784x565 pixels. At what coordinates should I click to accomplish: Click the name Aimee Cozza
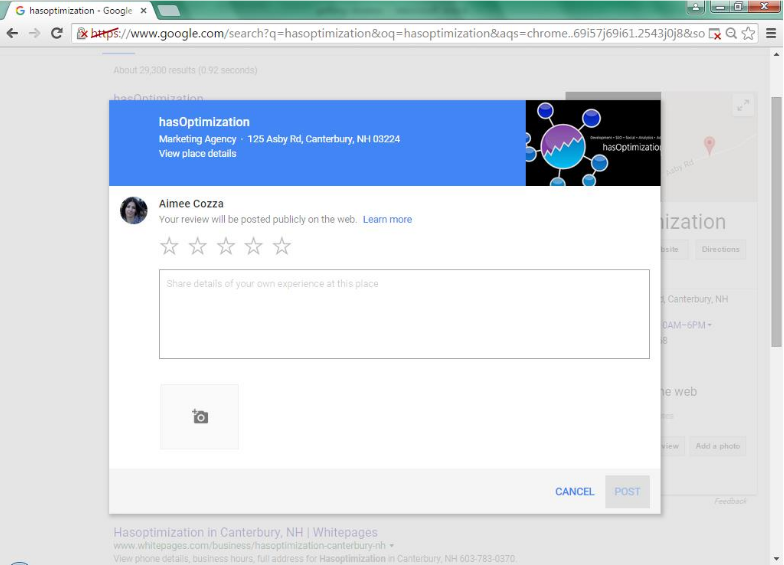coord(191,204)
